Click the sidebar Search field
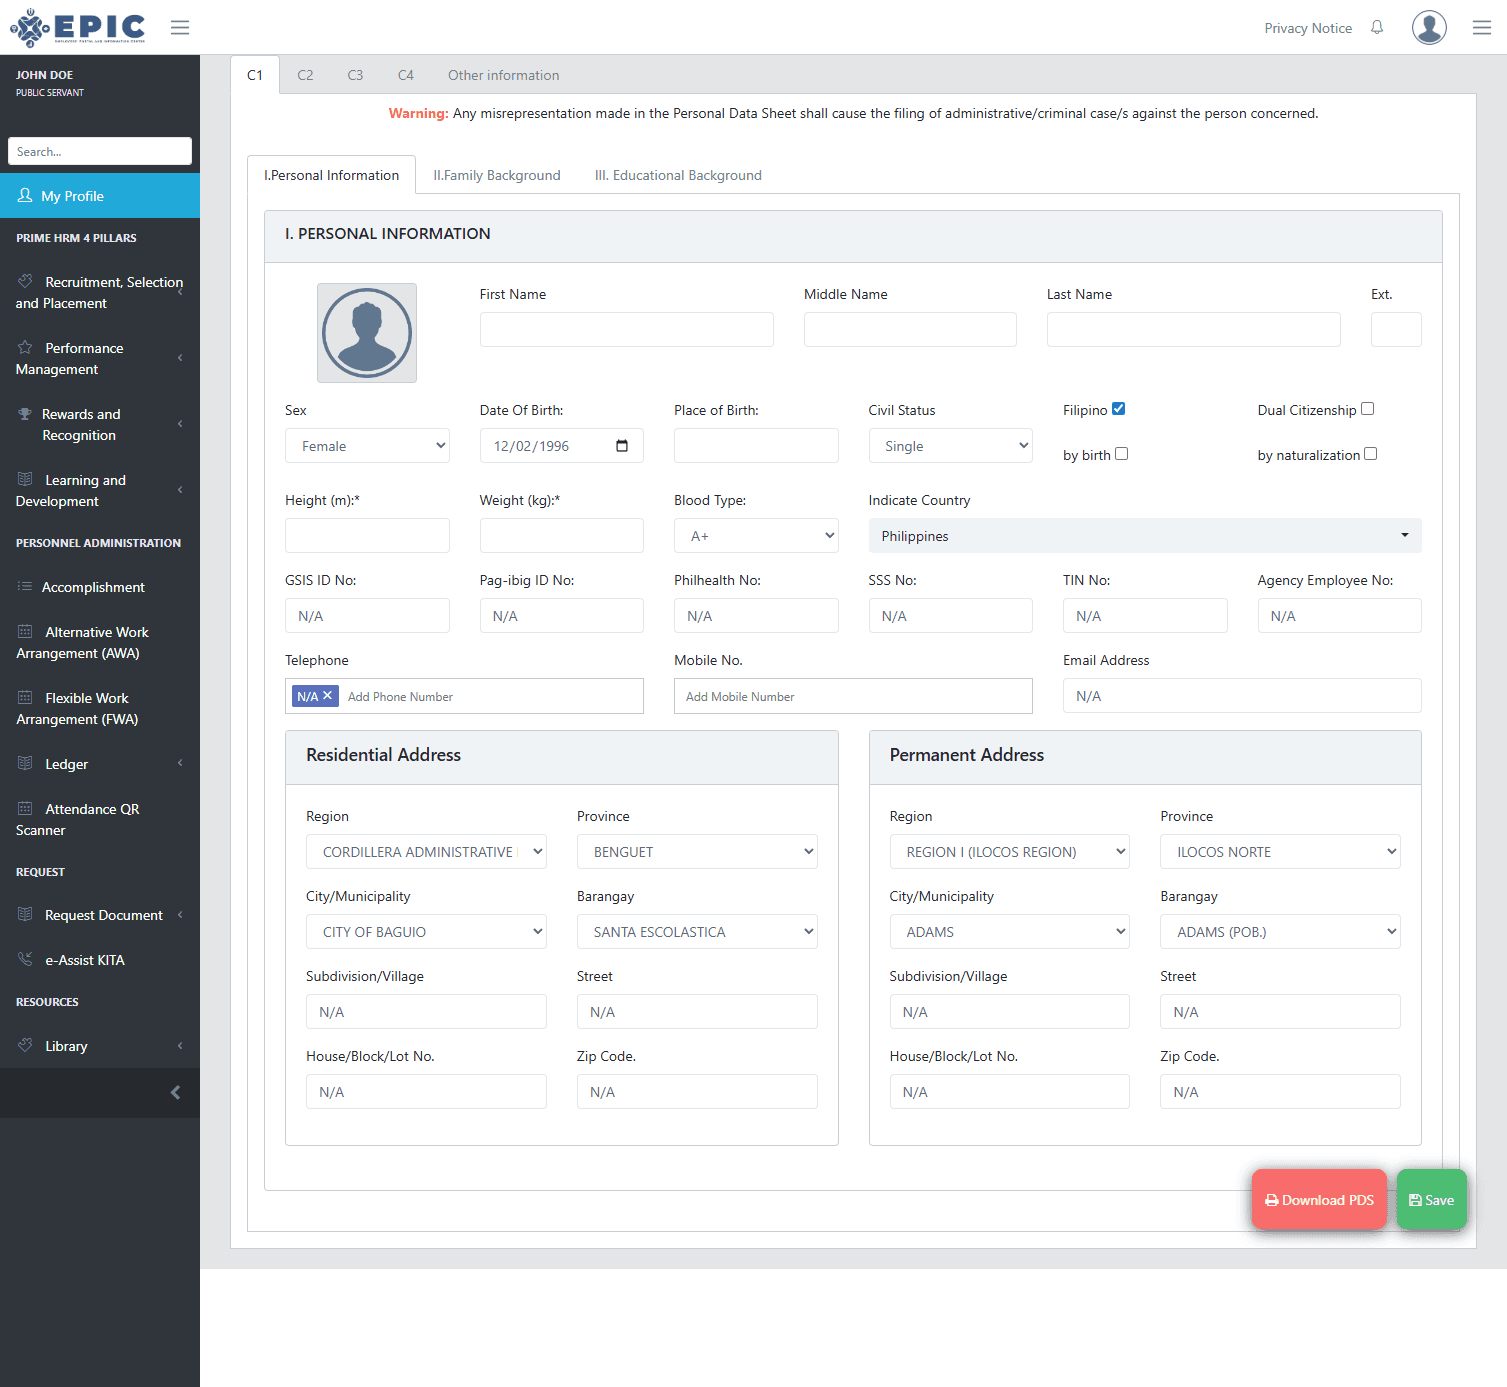Viewport: 1507px width, 1387px height. 100,151
